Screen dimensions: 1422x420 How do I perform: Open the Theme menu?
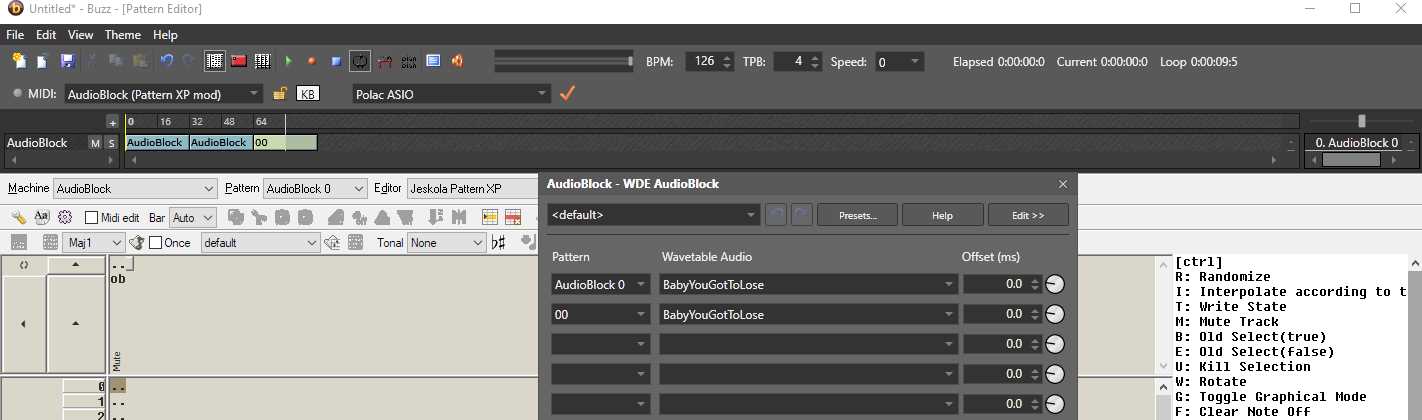click(x=123, y=35)
